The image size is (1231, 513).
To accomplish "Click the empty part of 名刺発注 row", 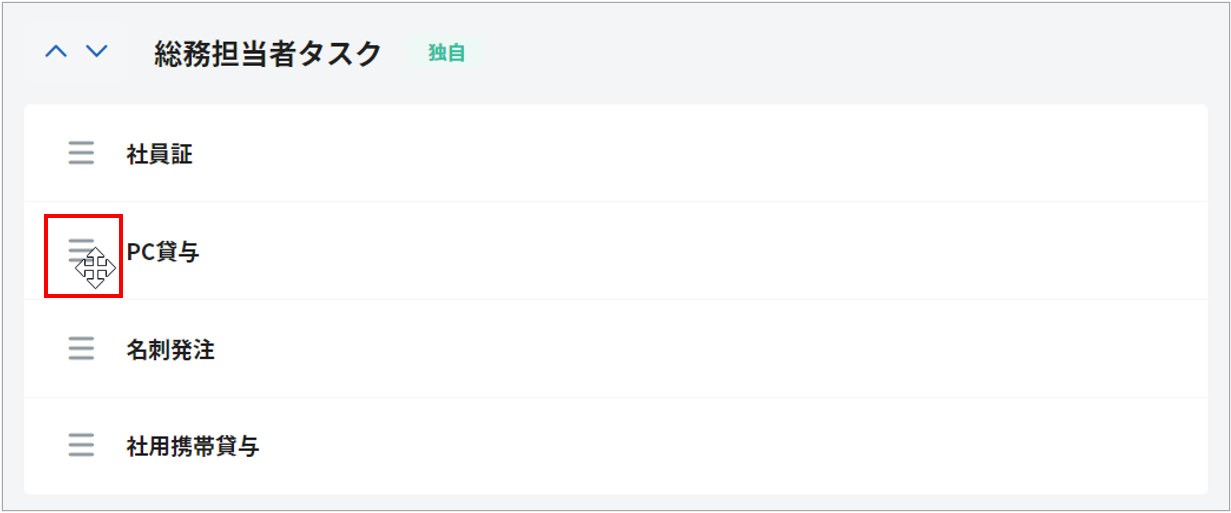I will point(700,350).
